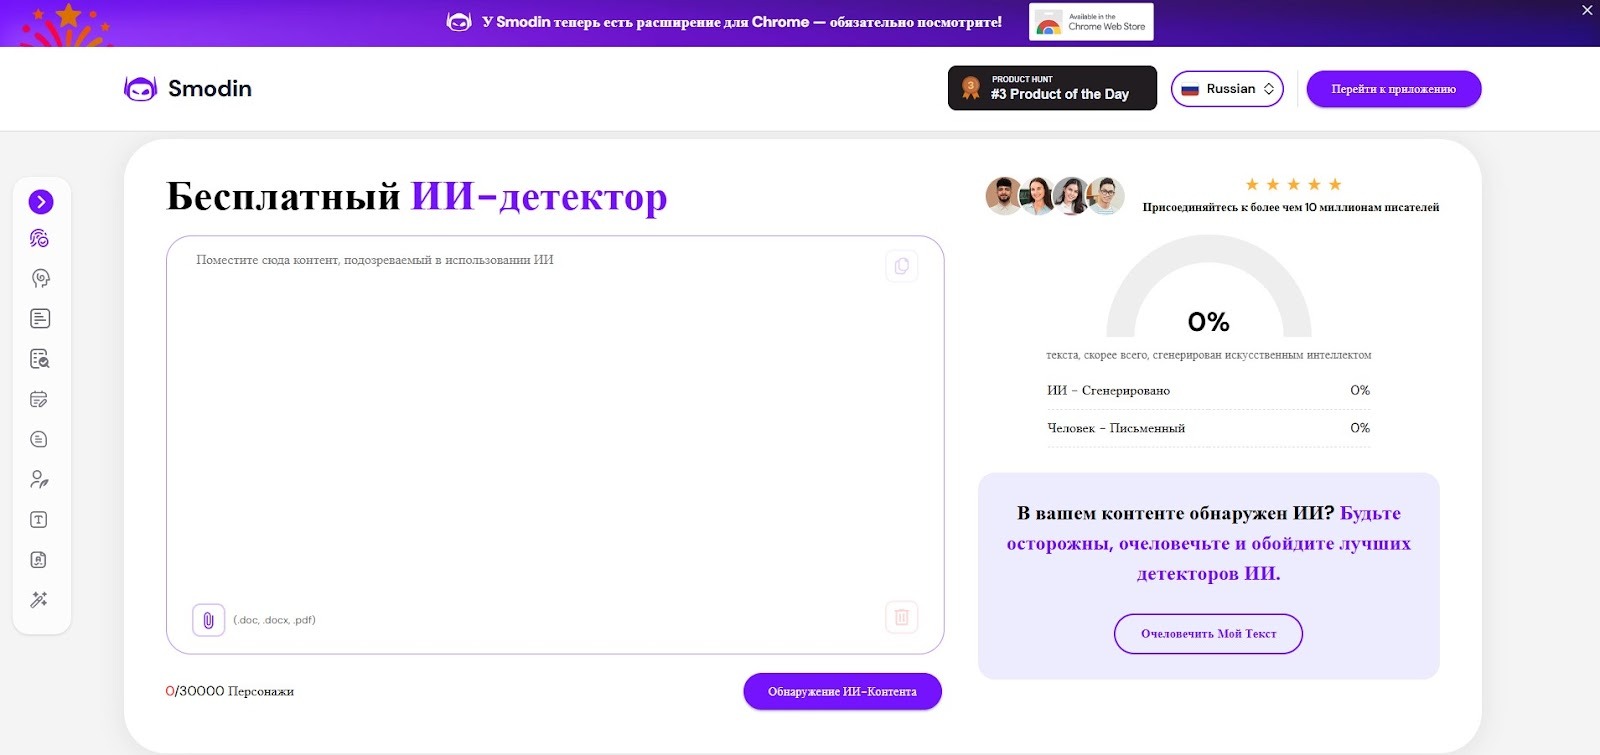
Task: Open the head-profile AI tool icon in sidebar
Action: (x=40, y=278)
